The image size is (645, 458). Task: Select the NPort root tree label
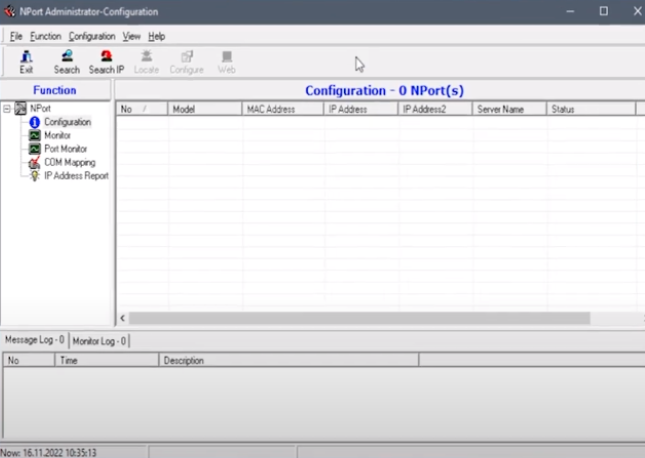(40, 108)
